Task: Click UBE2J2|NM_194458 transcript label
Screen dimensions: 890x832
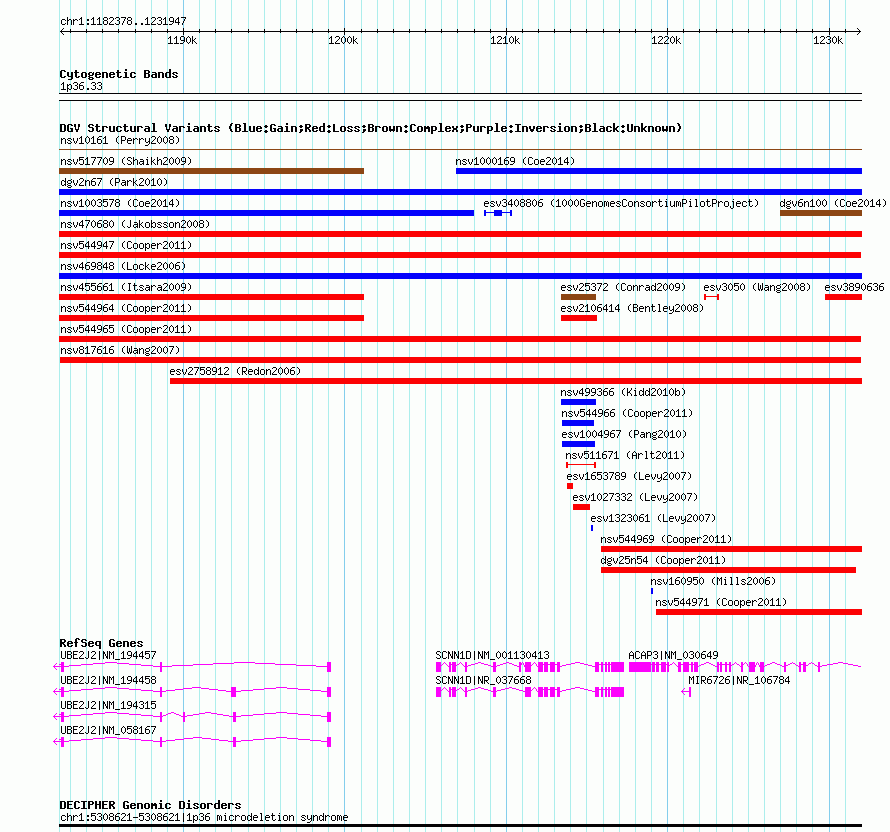Action: (108, 680)
